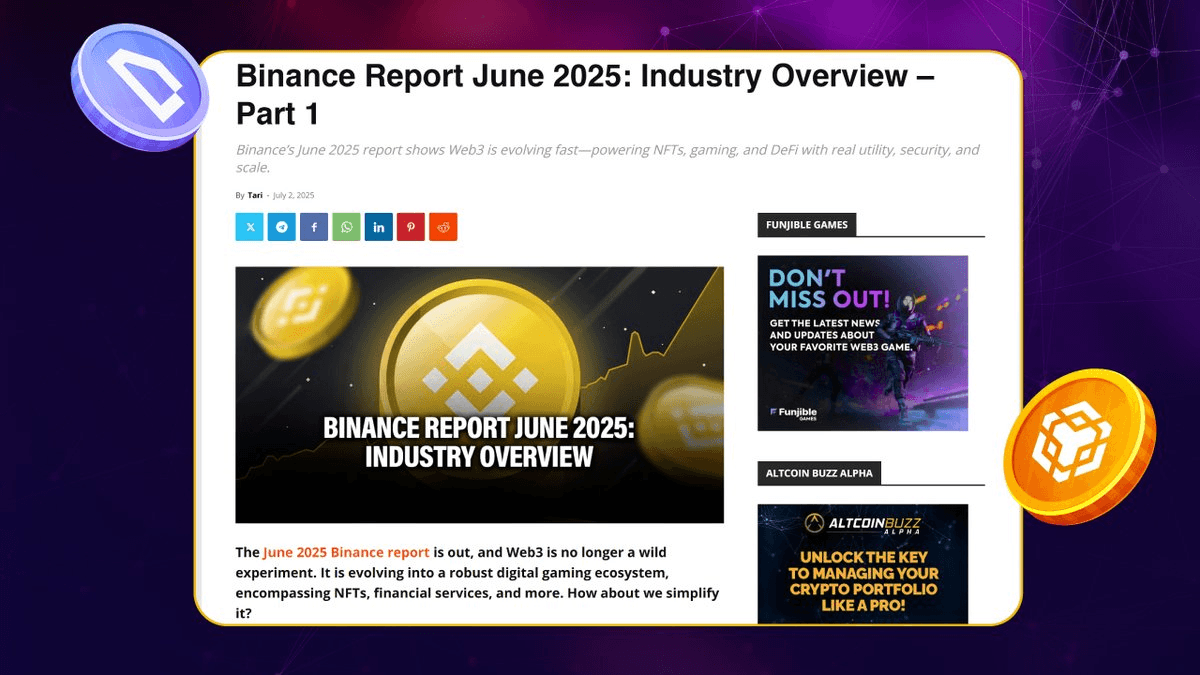Open the Altcoin Buzz Alpha portfolio ad
Image resolution: width=1200 pixels, height=675 pixels.
[x=862, y=564]
